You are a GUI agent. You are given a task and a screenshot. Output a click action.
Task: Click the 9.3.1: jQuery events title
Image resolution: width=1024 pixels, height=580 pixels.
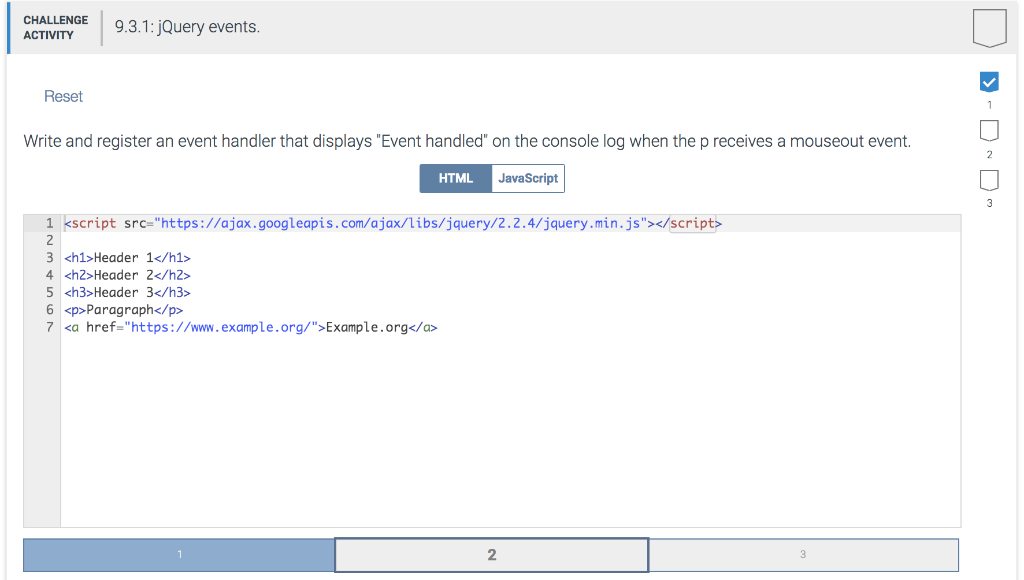187,27
